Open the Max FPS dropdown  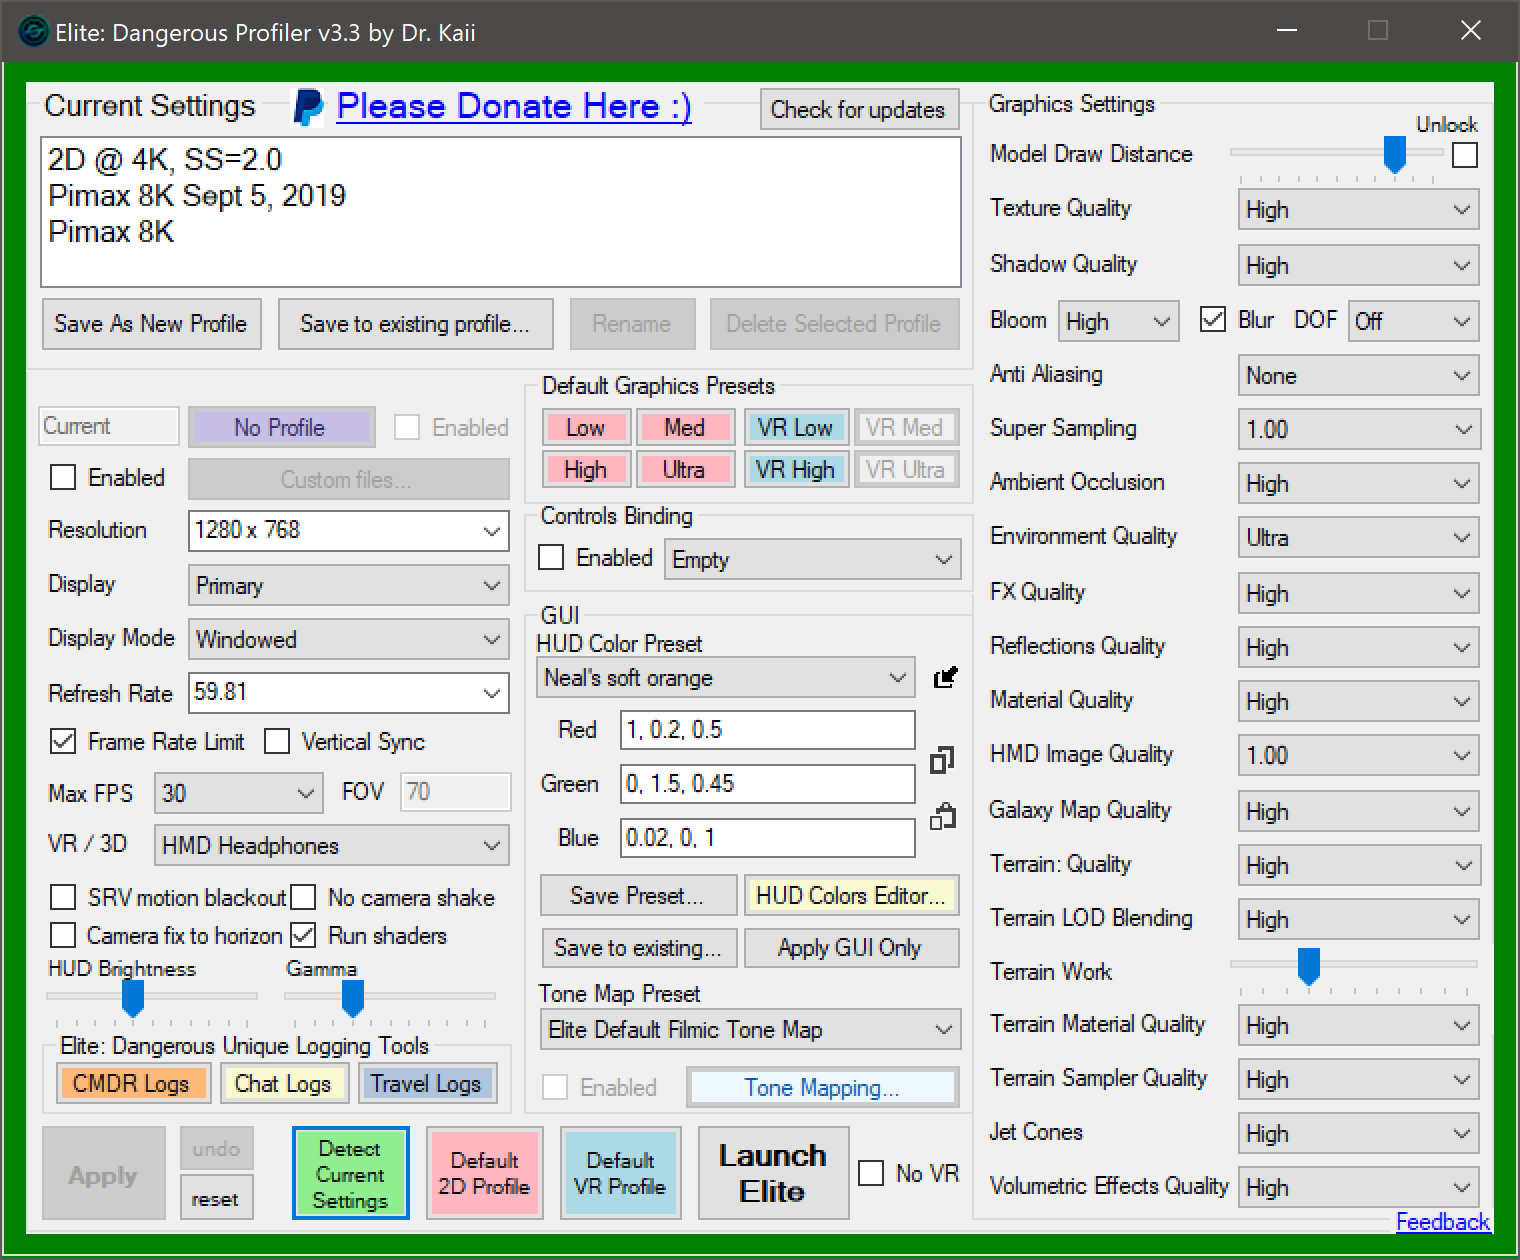click(x=239, y=793)
